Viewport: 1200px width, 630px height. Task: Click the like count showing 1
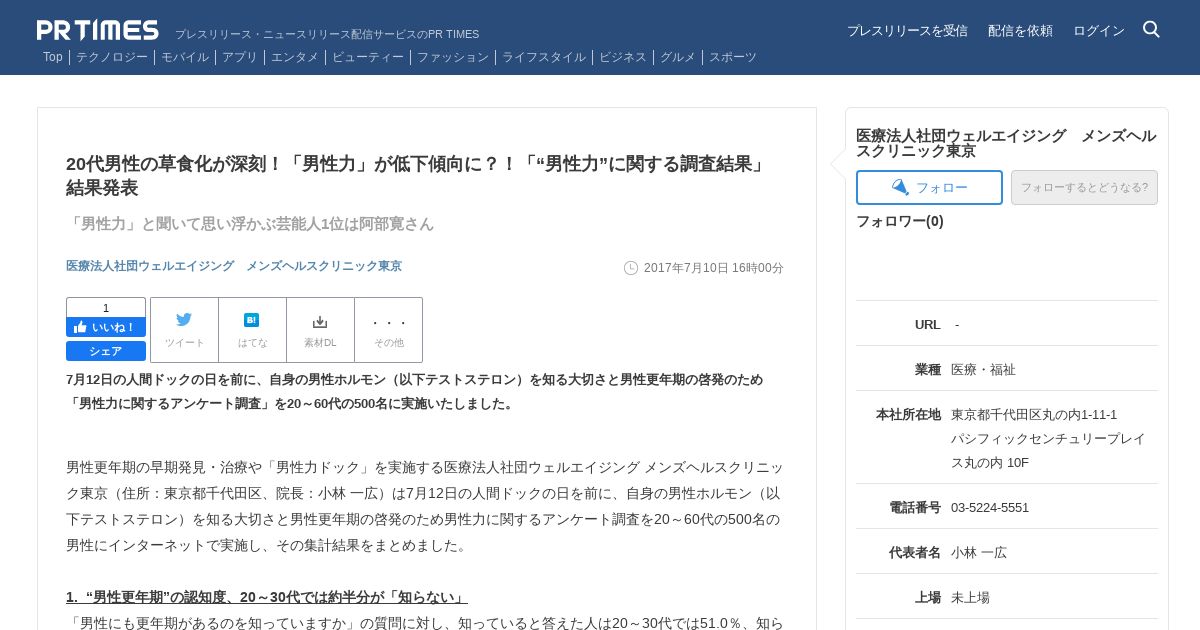pyautogui.click(x=106, y=308)
